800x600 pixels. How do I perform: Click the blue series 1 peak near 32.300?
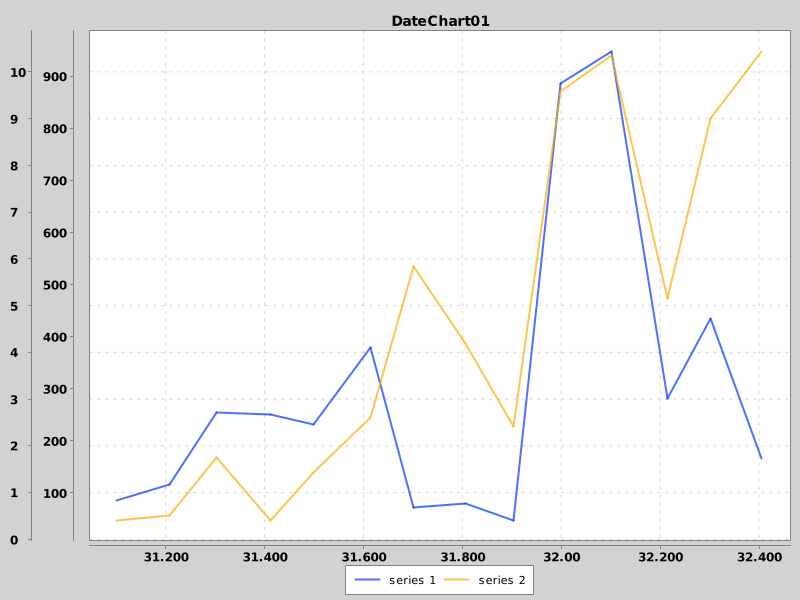[x=710, y=318]
